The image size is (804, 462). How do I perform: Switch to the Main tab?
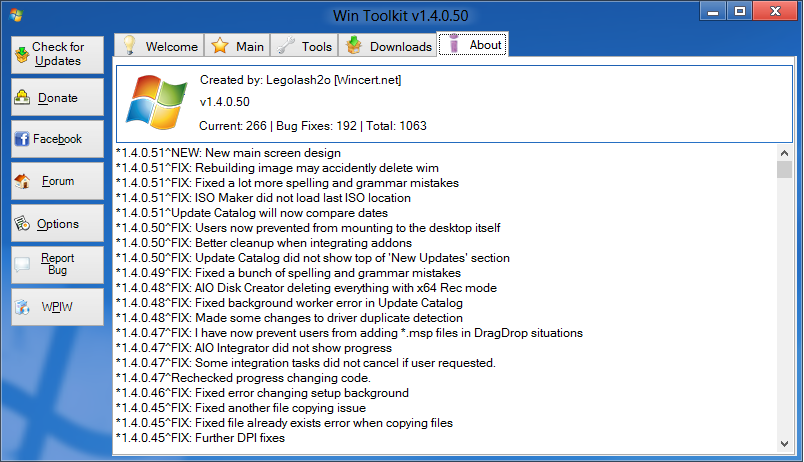pos(237,45)
